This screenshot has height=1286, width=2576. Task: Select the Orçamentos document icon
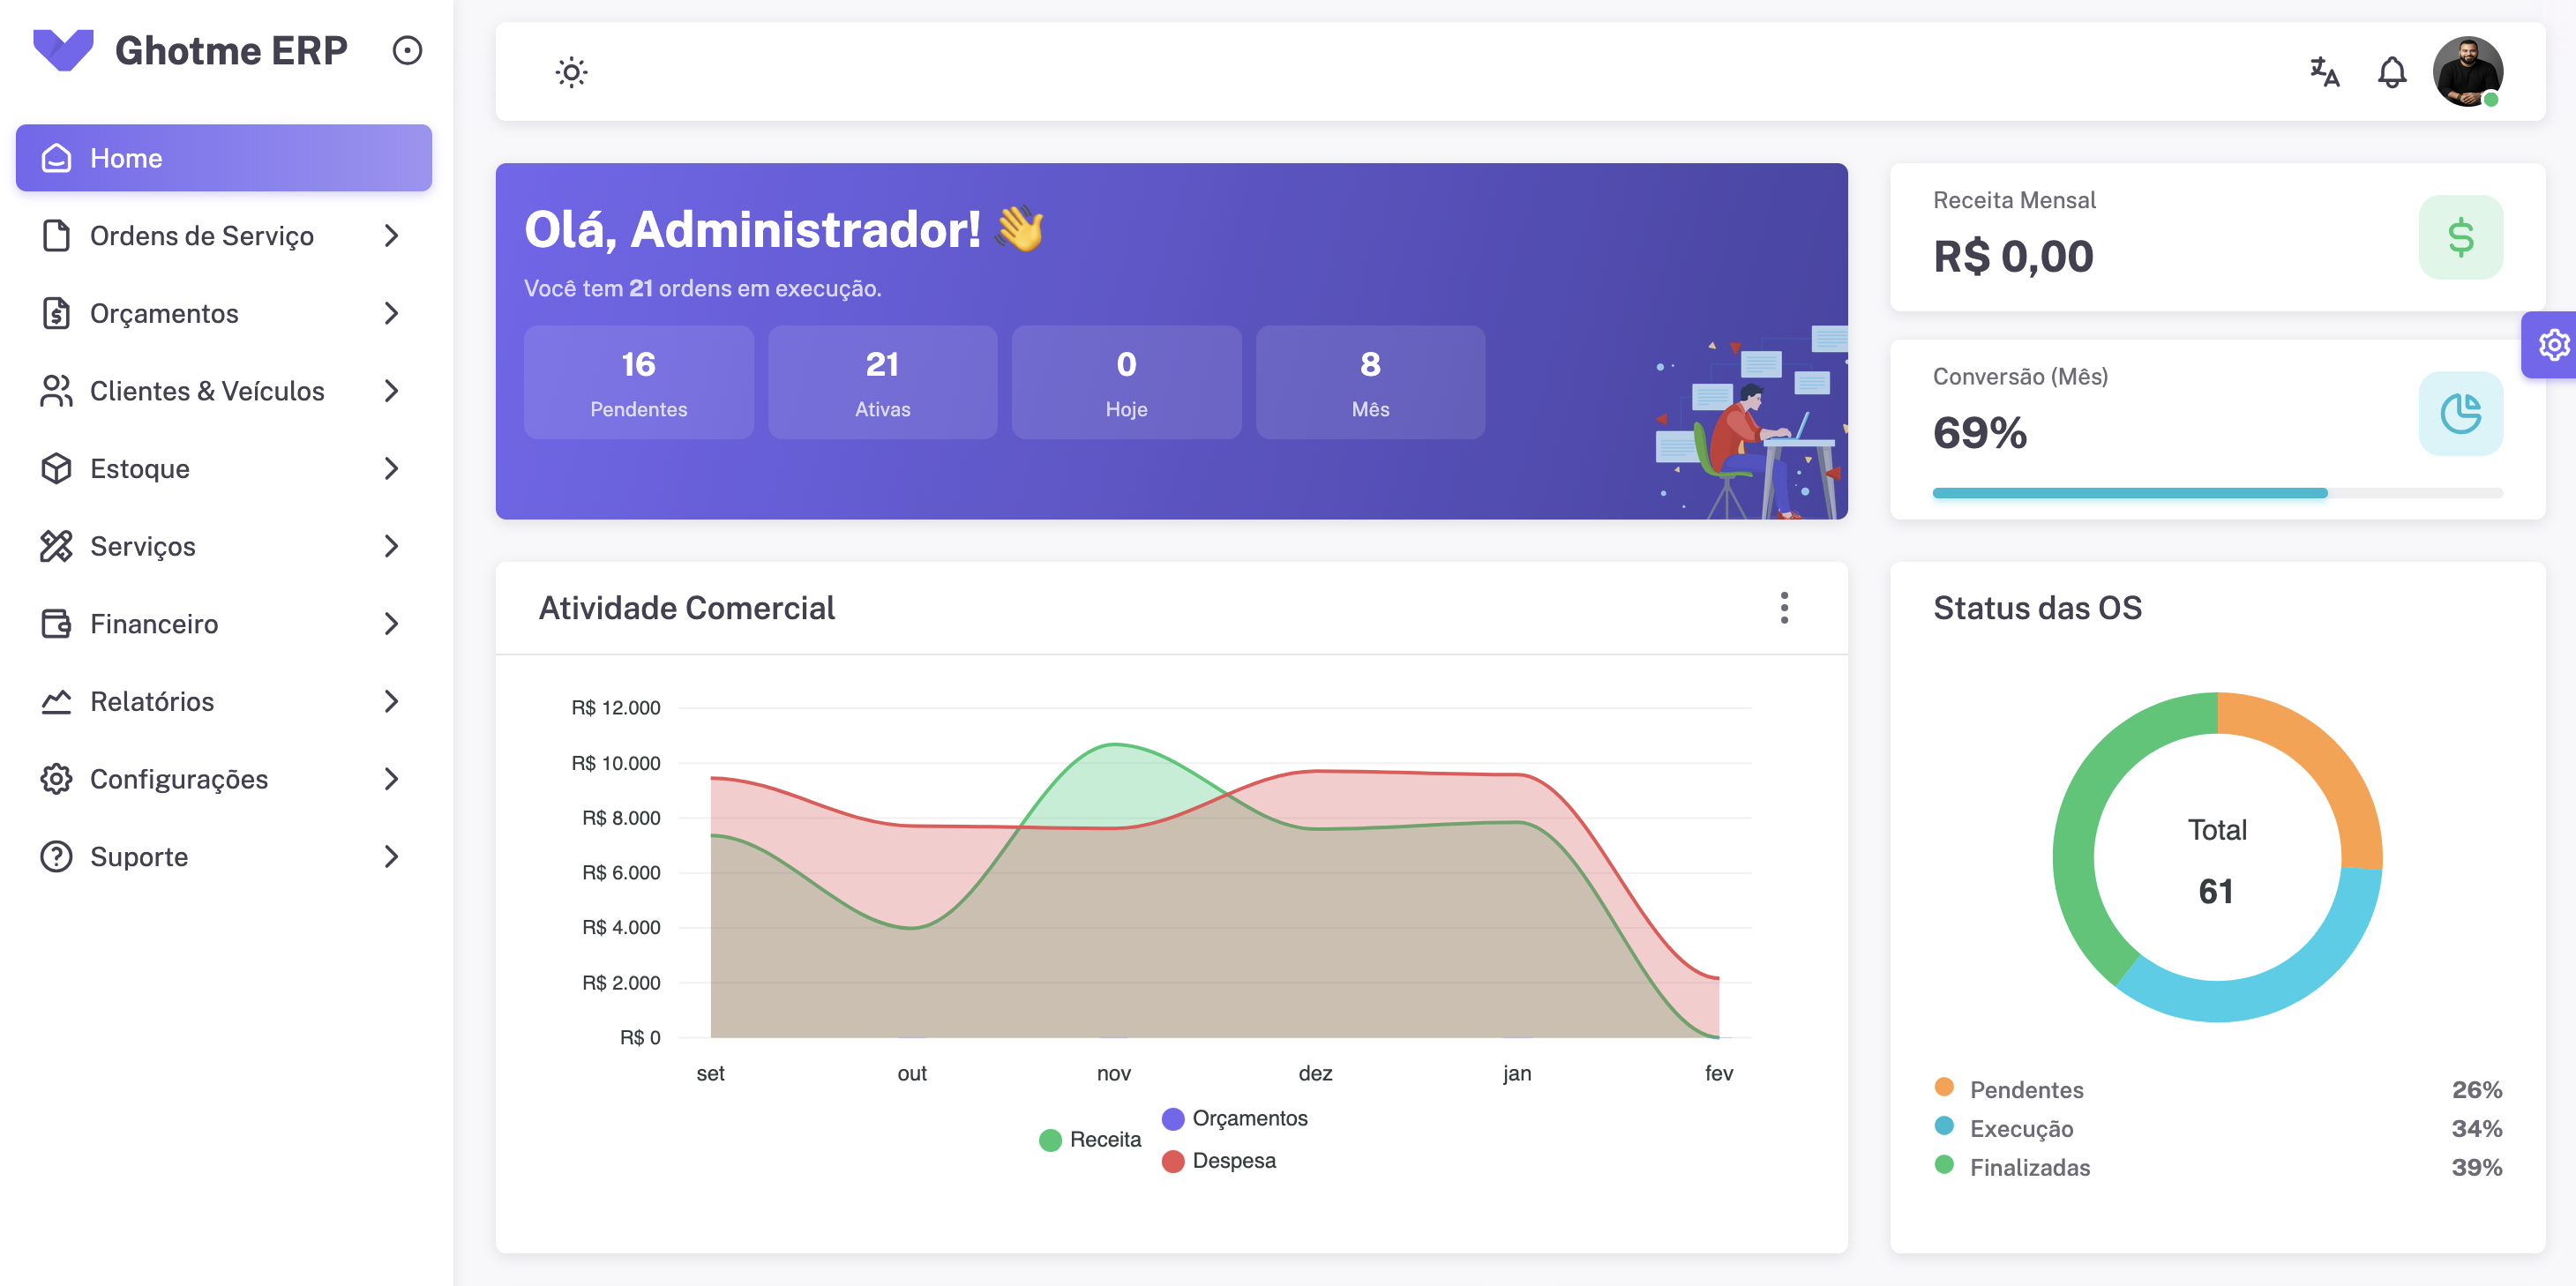(55, 313)
